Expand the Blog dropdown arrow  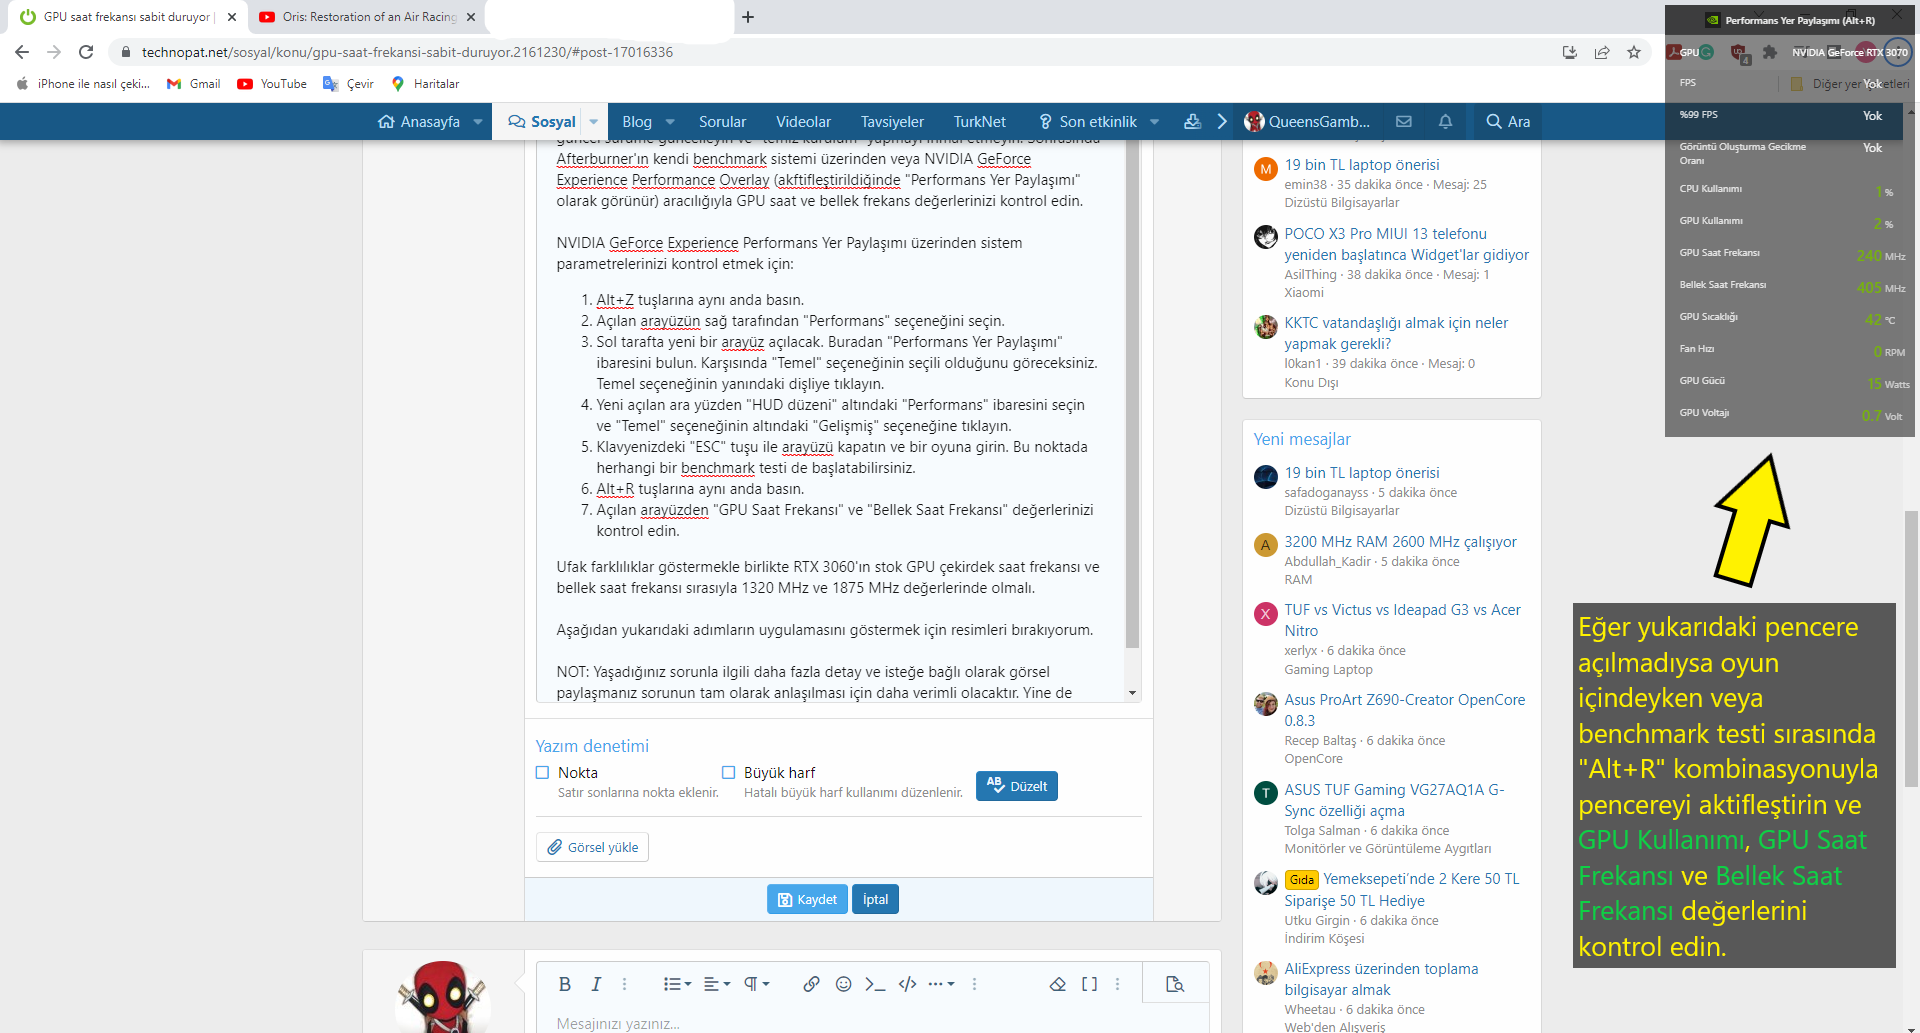[x=670, y=122]
